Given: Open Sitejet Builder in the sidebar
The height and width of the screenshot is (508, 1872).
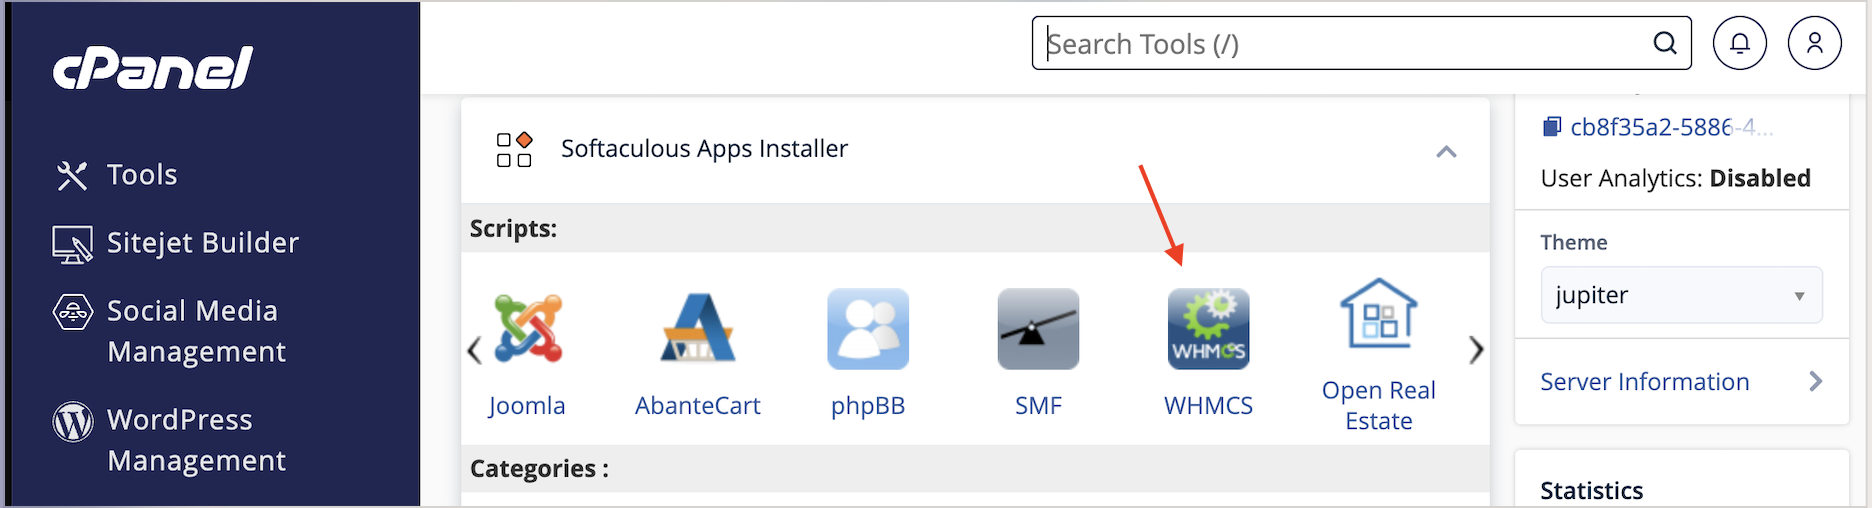Looking at the screenshot, I should click(203, 242).
